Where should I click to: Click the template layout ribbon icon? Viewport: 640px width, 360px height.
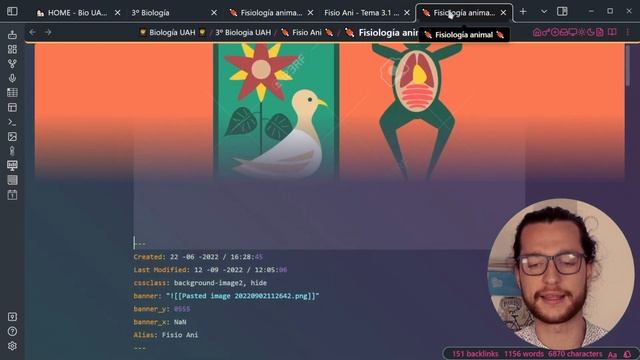click(12, 107)
